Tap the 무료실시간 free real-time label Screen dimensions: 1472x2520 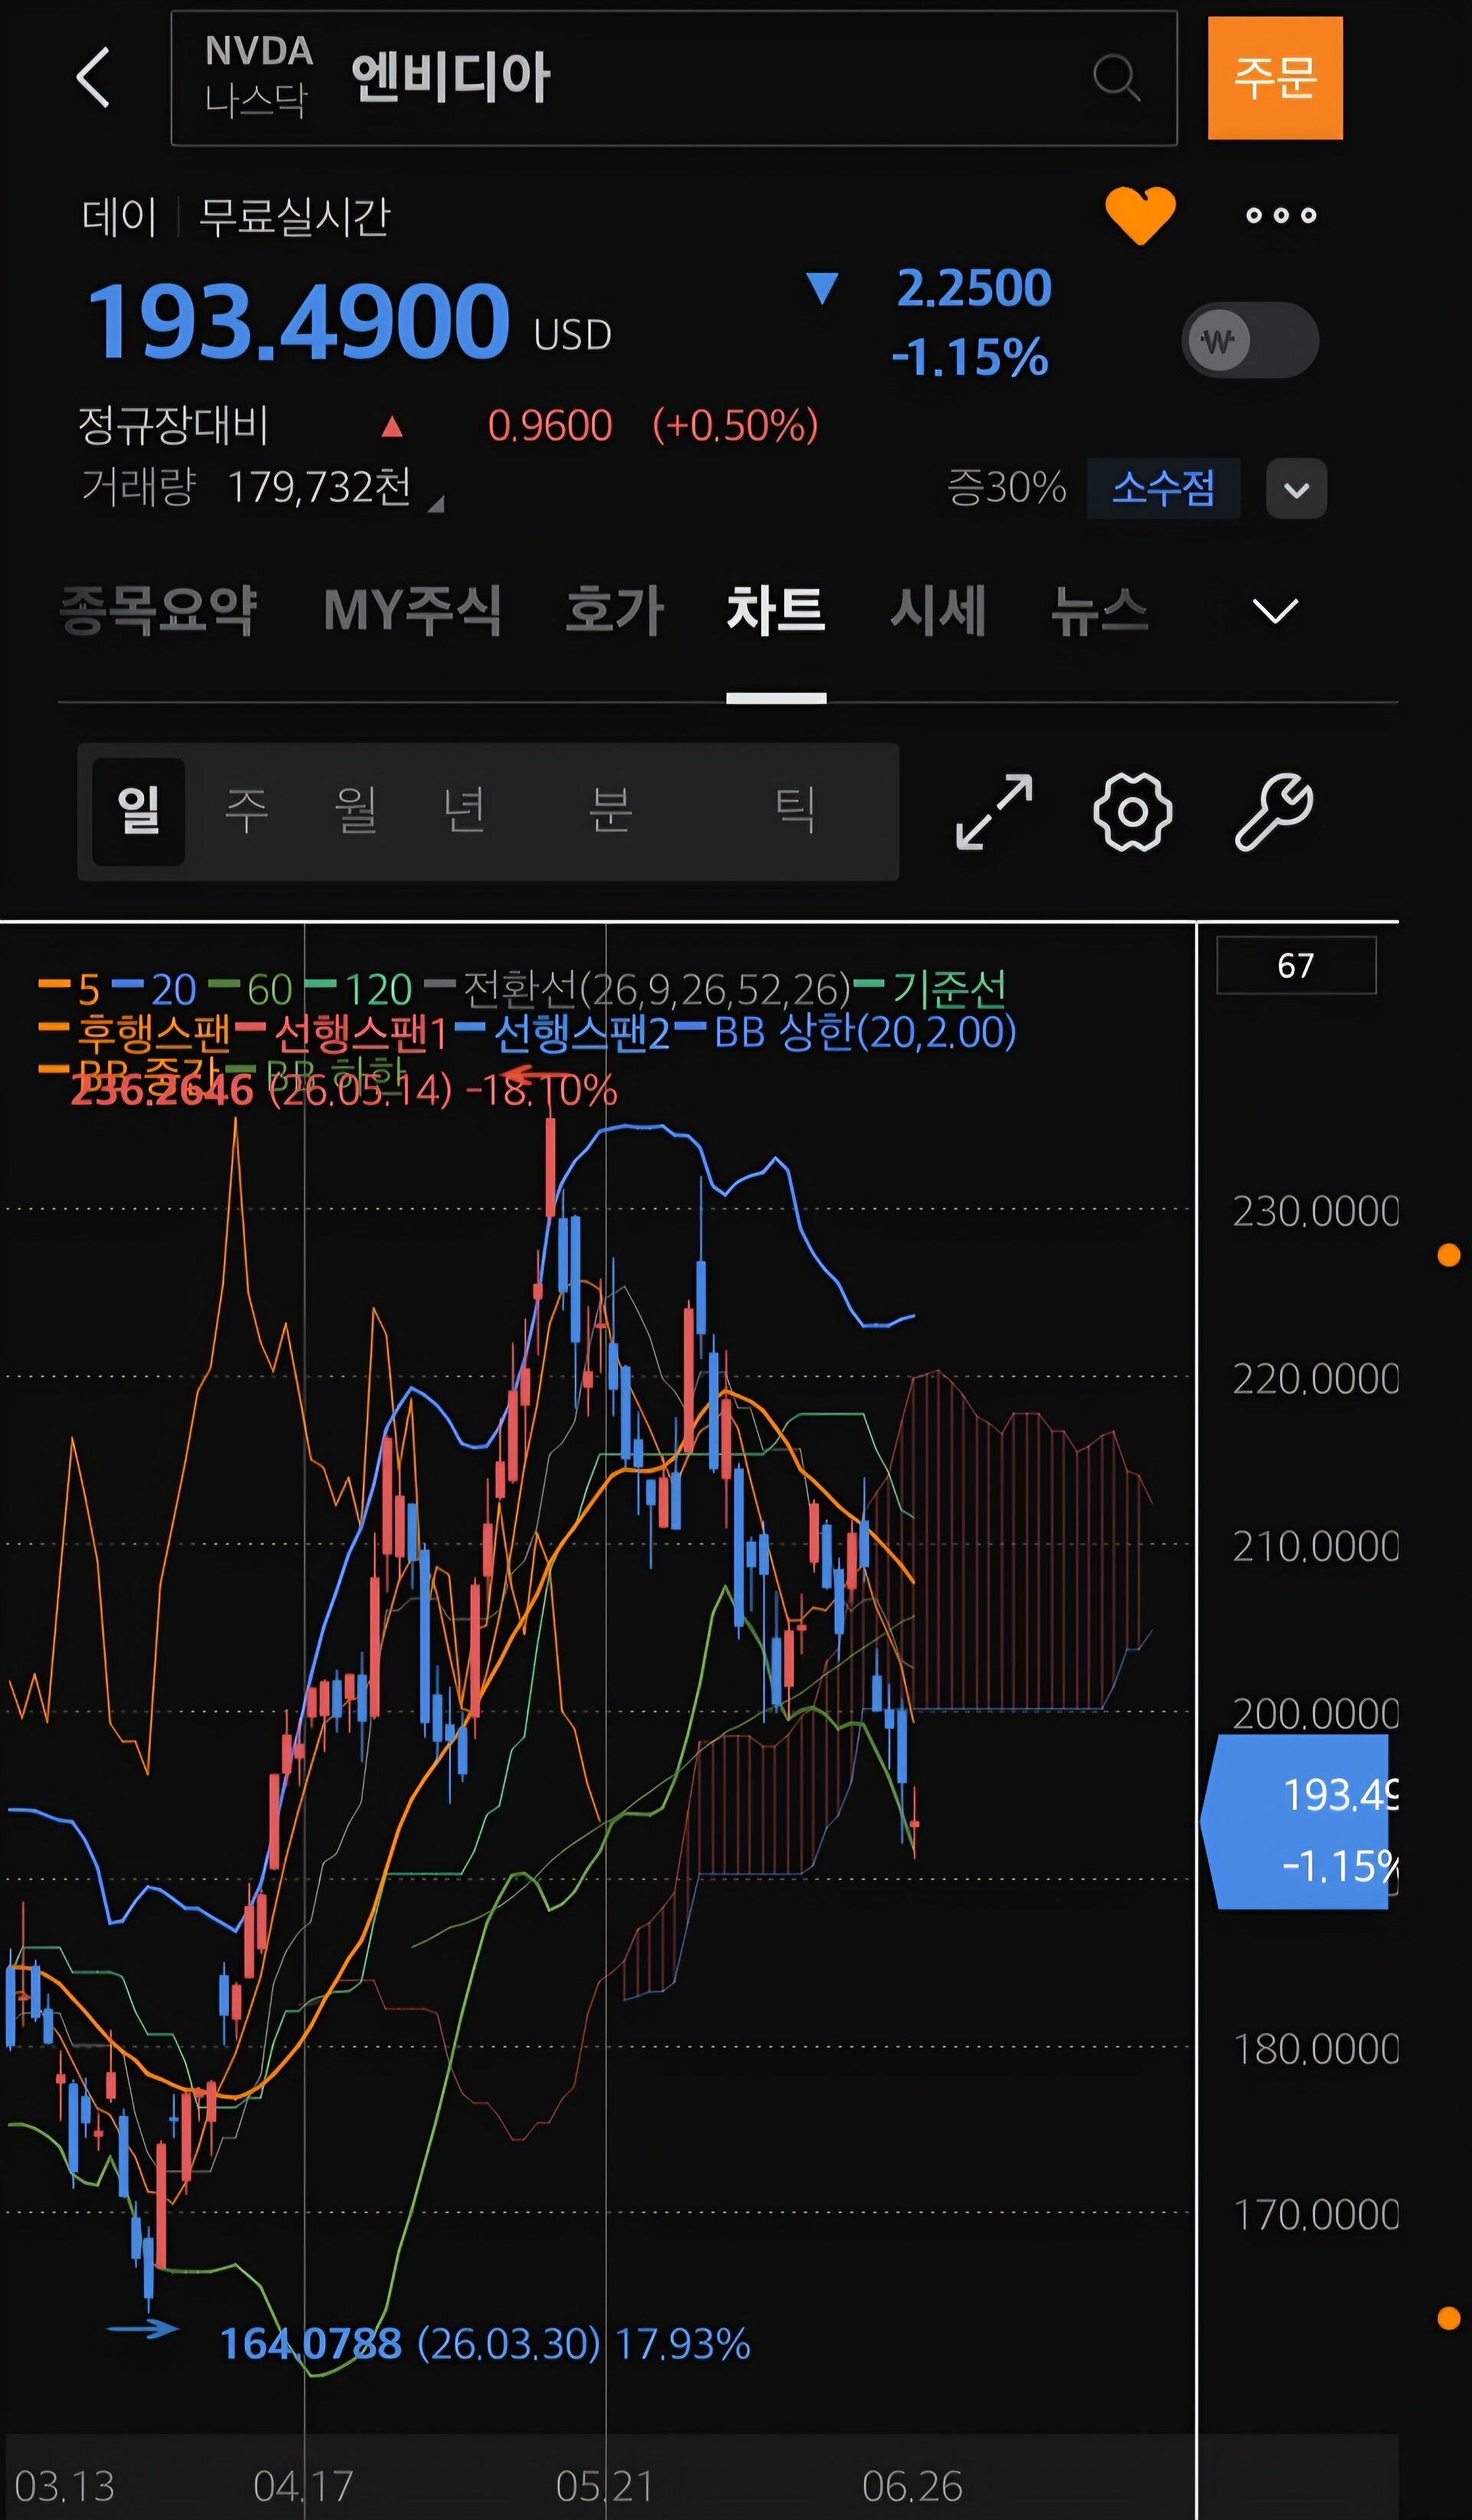click(294, 217)
